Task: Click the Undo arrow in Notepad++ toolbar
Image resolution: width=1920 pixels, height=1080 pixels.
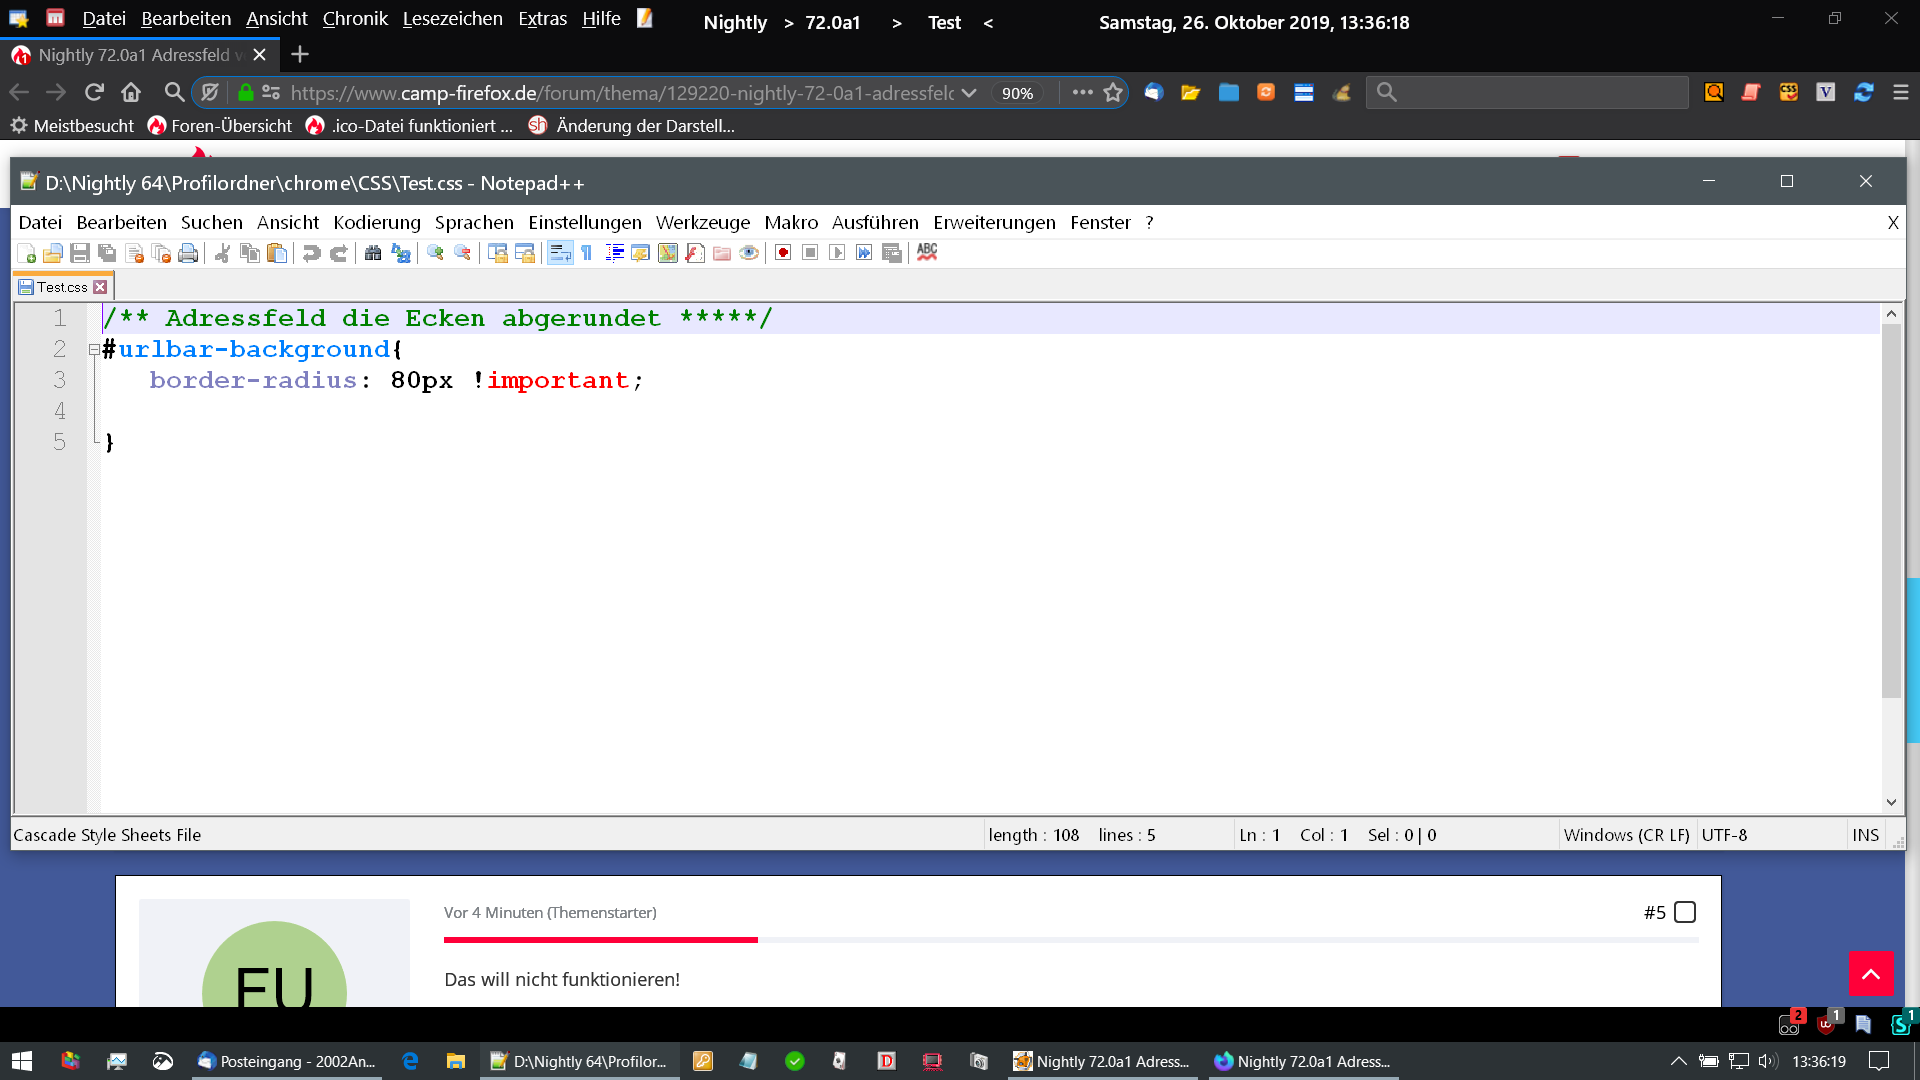Action: [x=311, y=253]
